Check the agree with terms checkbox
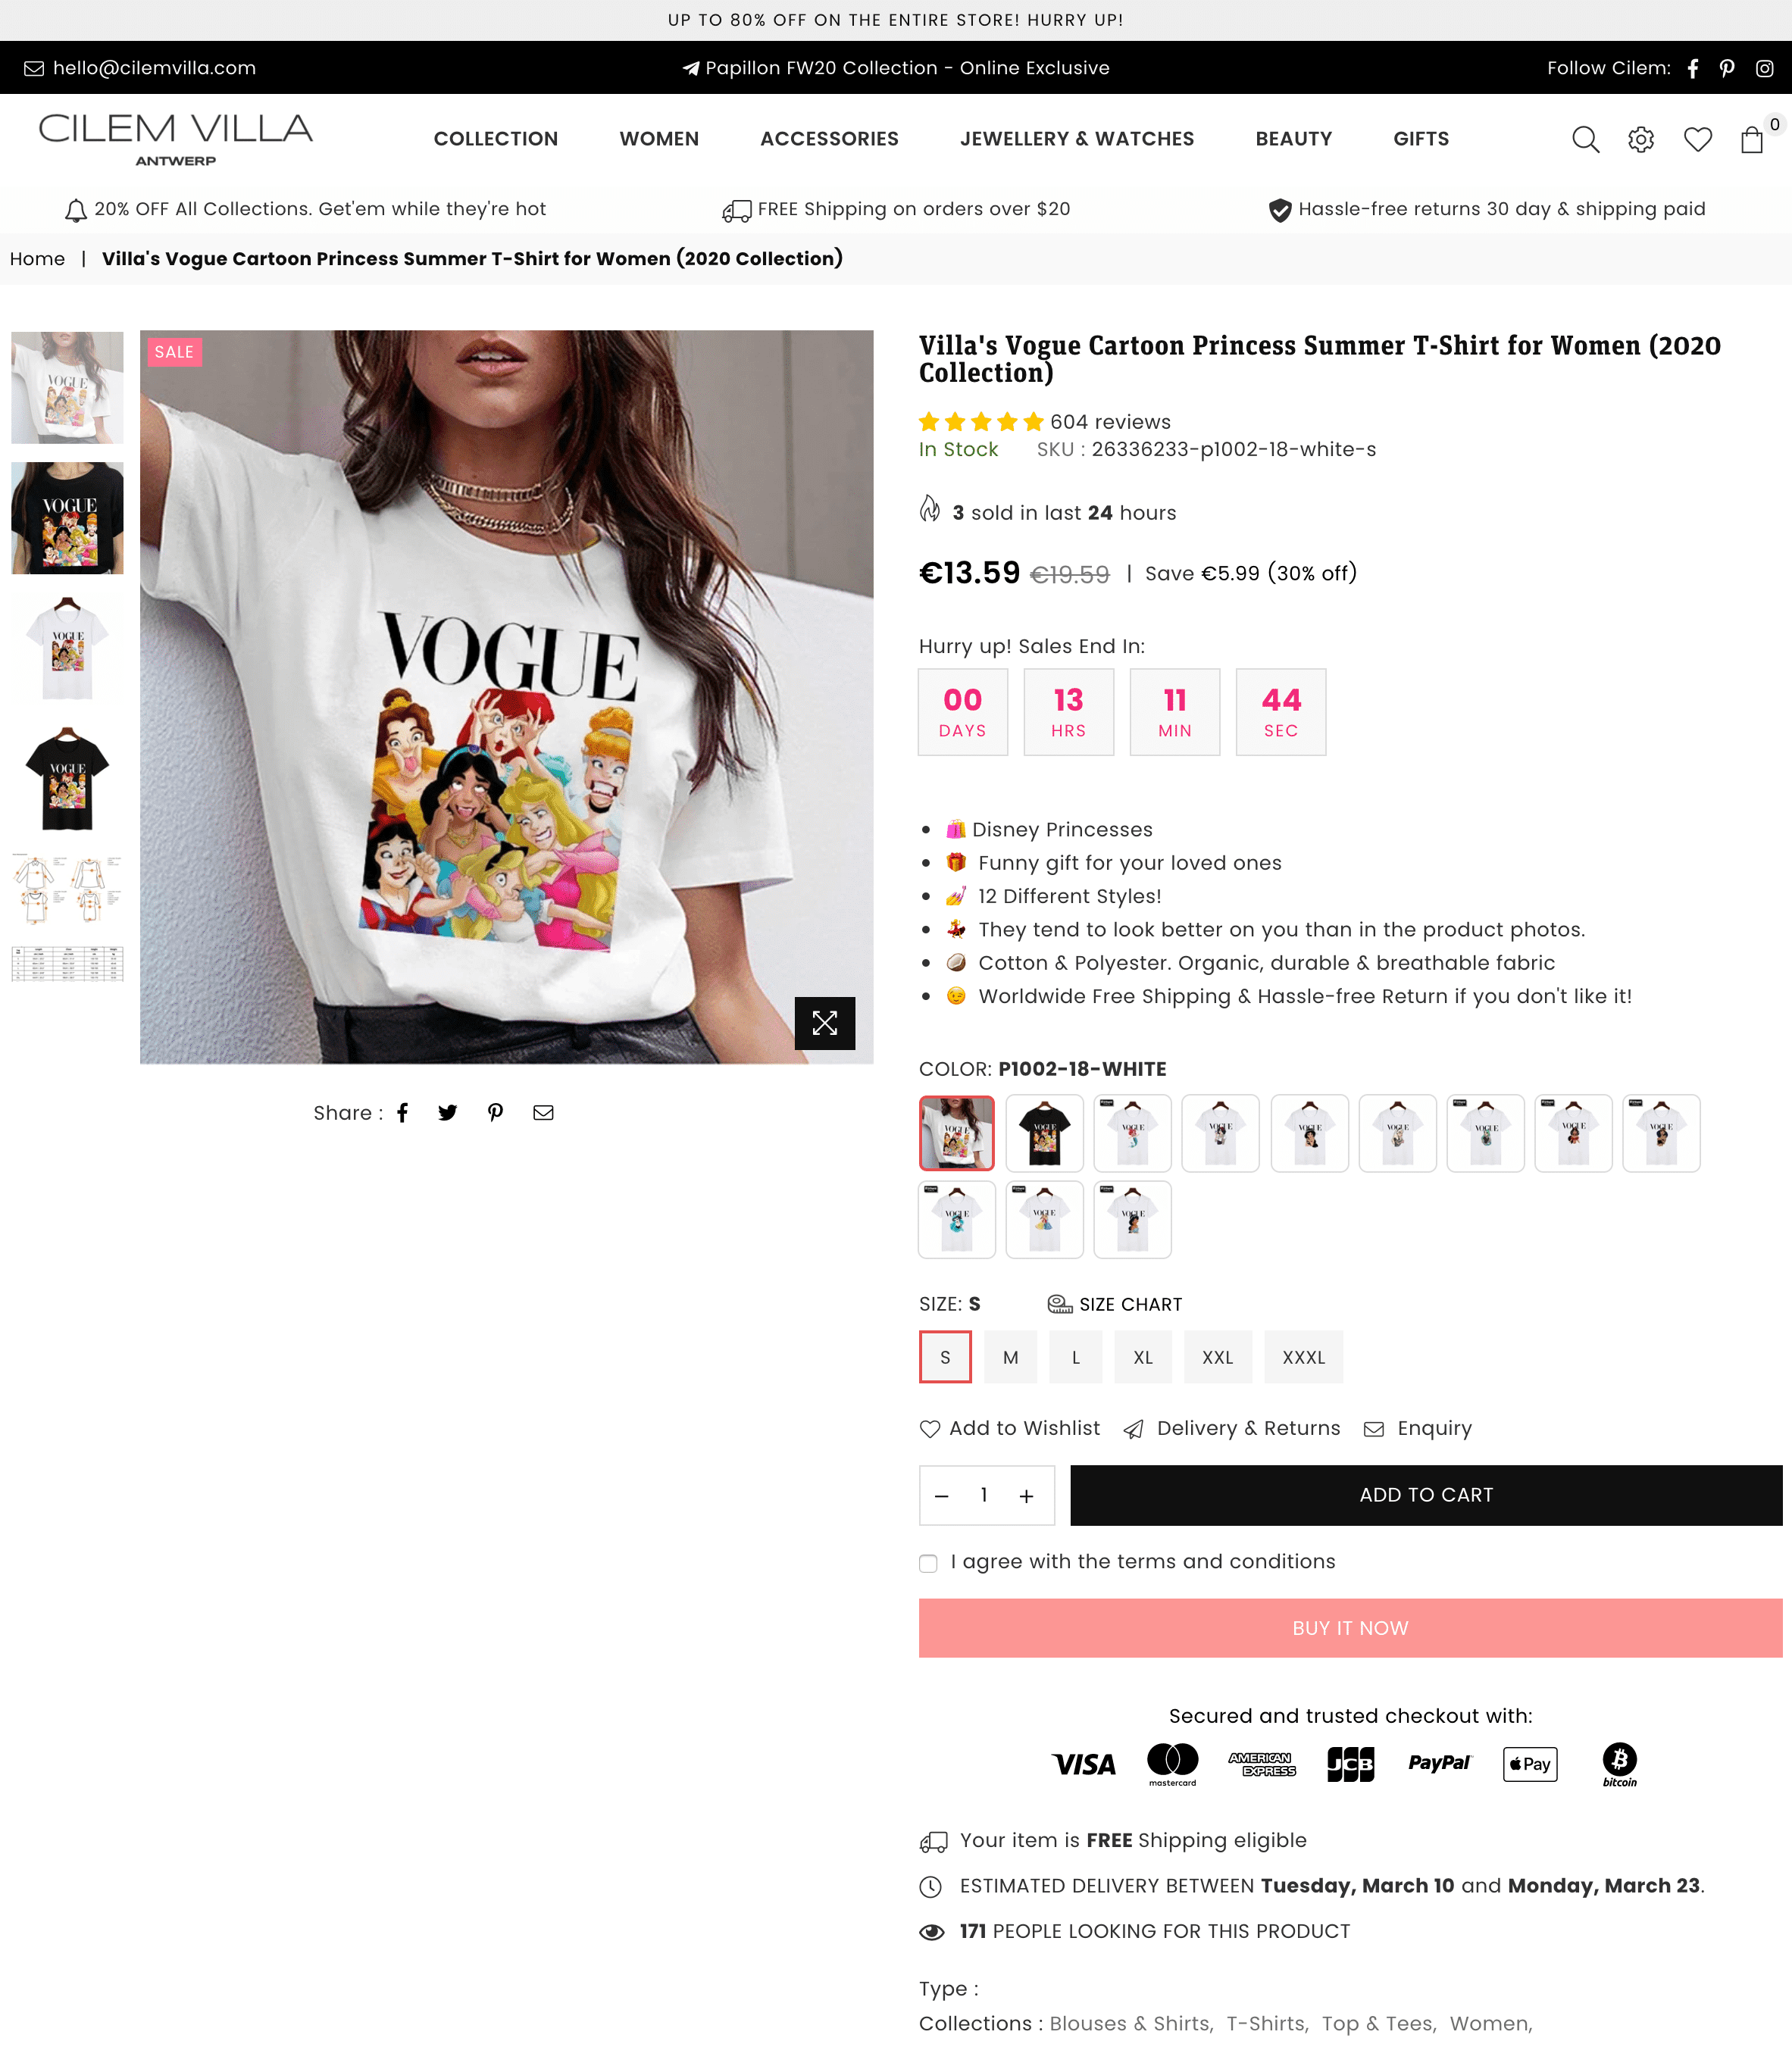The width and height of the screenshot is (1792, 2066). click(928, 1563)
